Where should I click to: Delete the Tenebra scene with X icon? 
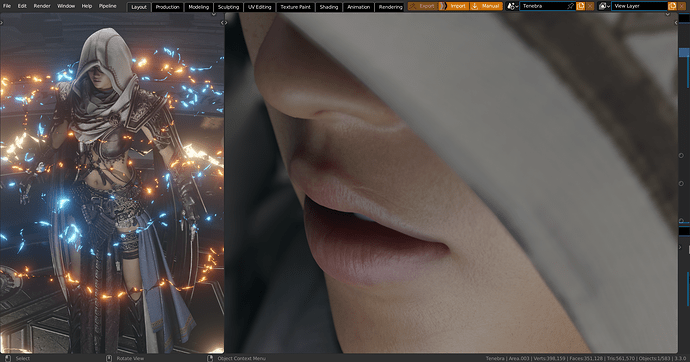click(590, 6)
